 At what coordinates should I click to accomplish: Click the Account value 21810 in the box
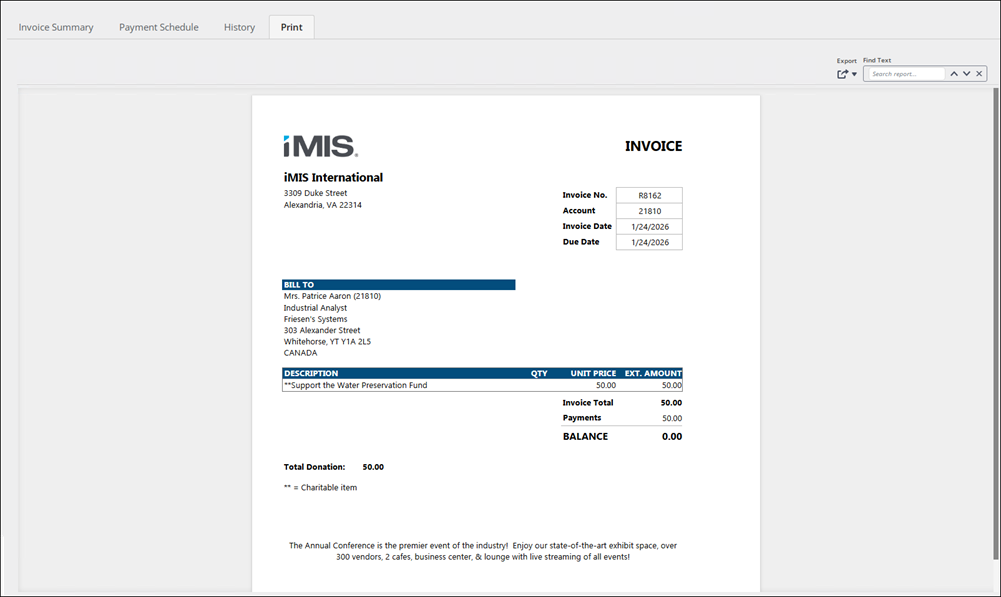coord(650,211)
